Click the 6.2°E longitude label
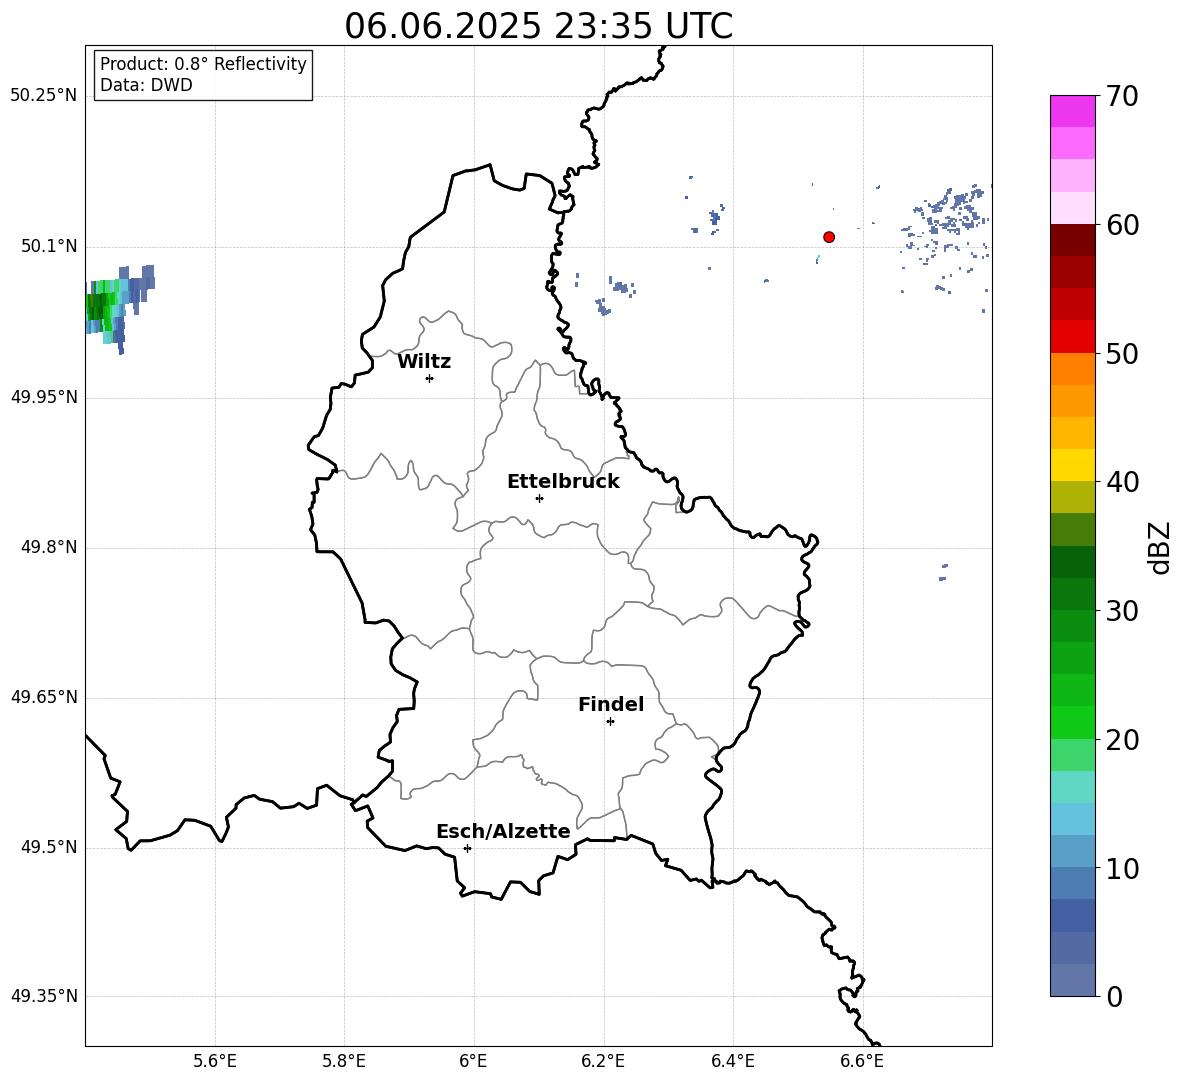 pyautogui.click(x=603, y=1061)
